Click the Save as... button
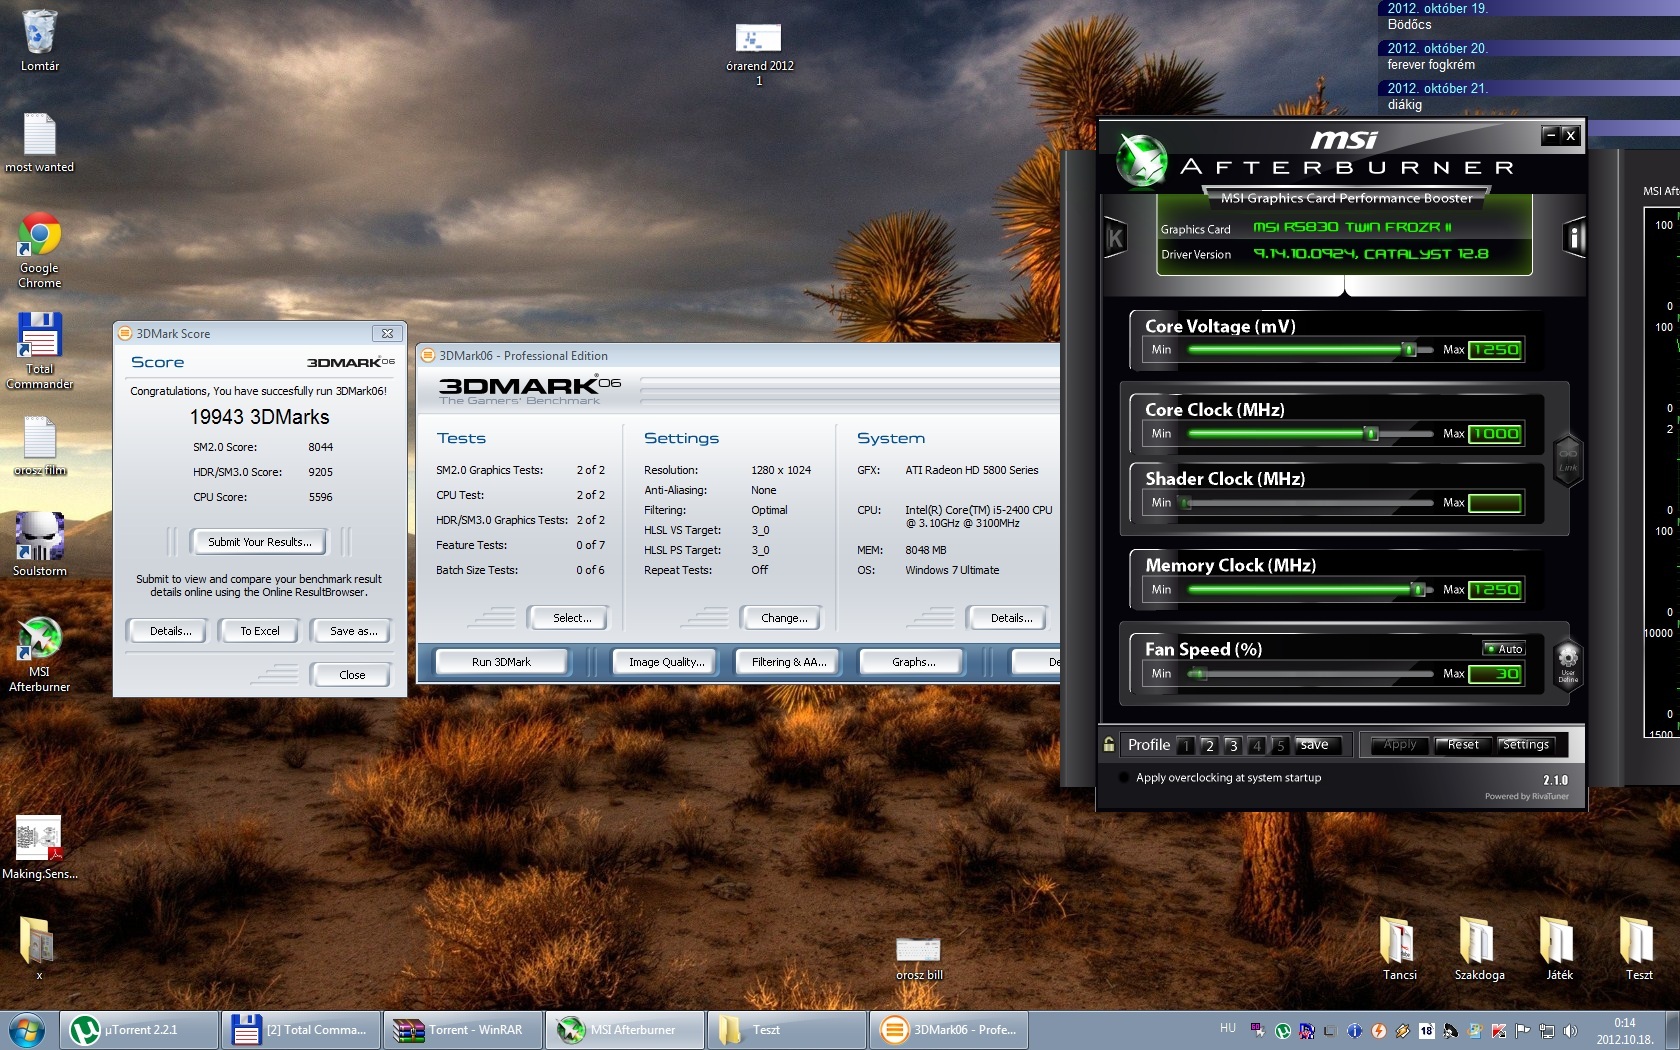The image size is (1680, 1050). 353,631
